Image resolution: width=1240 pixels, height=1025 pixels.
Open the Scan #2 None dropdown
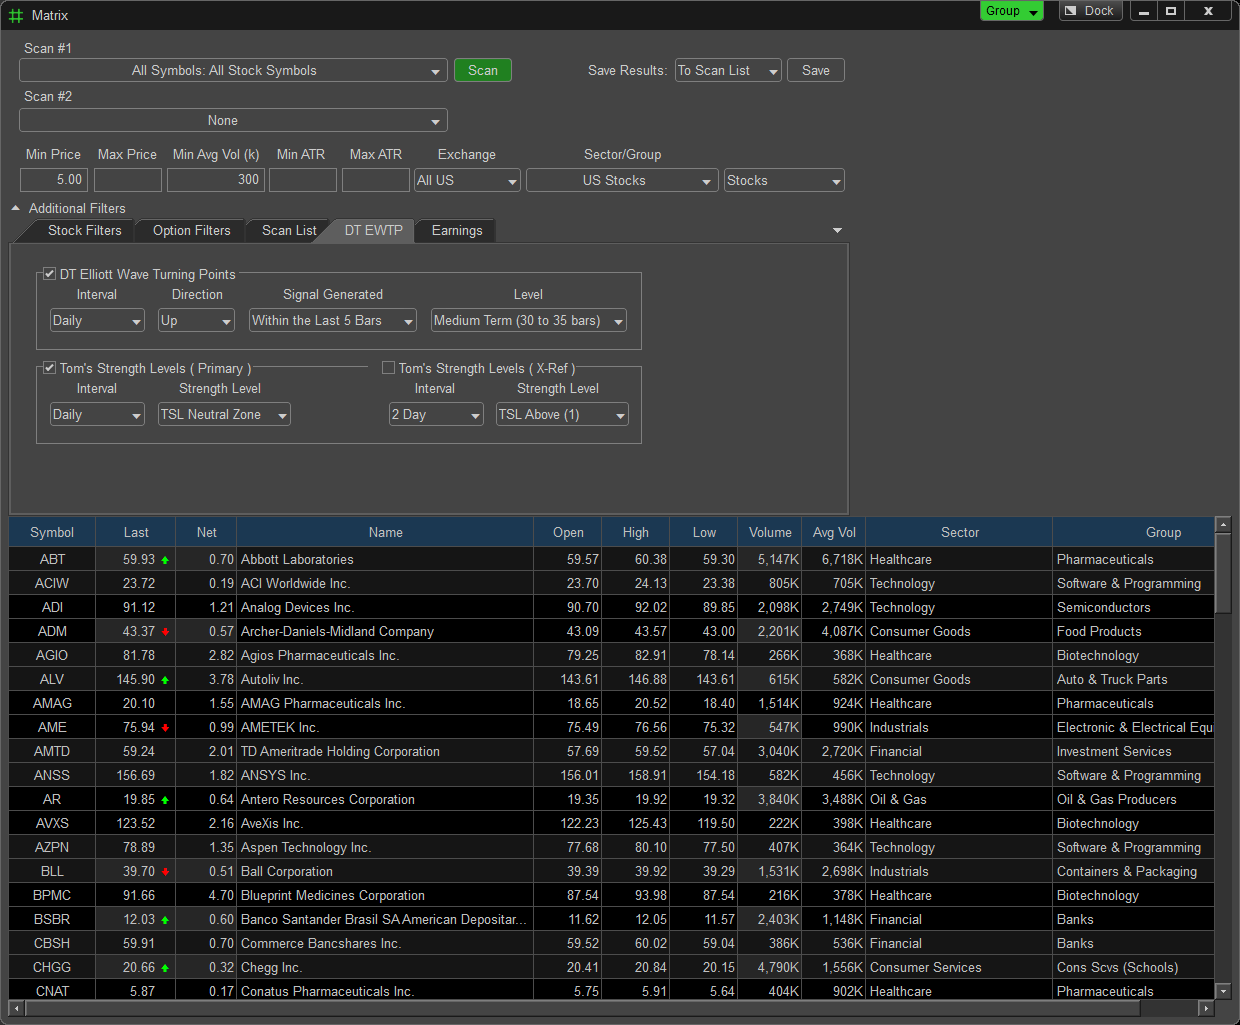(x=233, y=120)
